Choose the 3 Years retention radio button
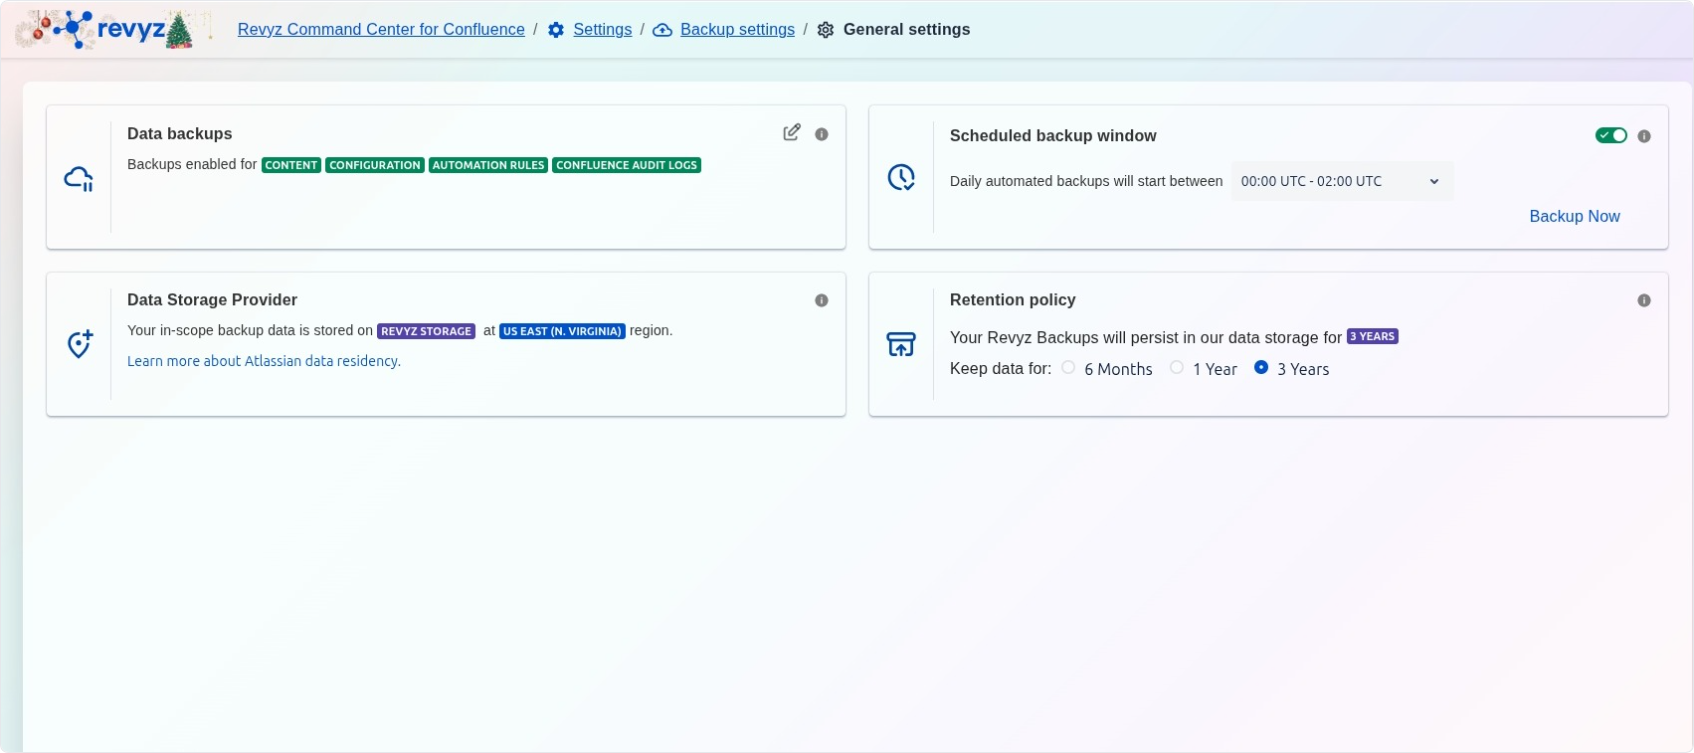The height and width of the screenshot is (753, 1694). (x=1261, y=368)
